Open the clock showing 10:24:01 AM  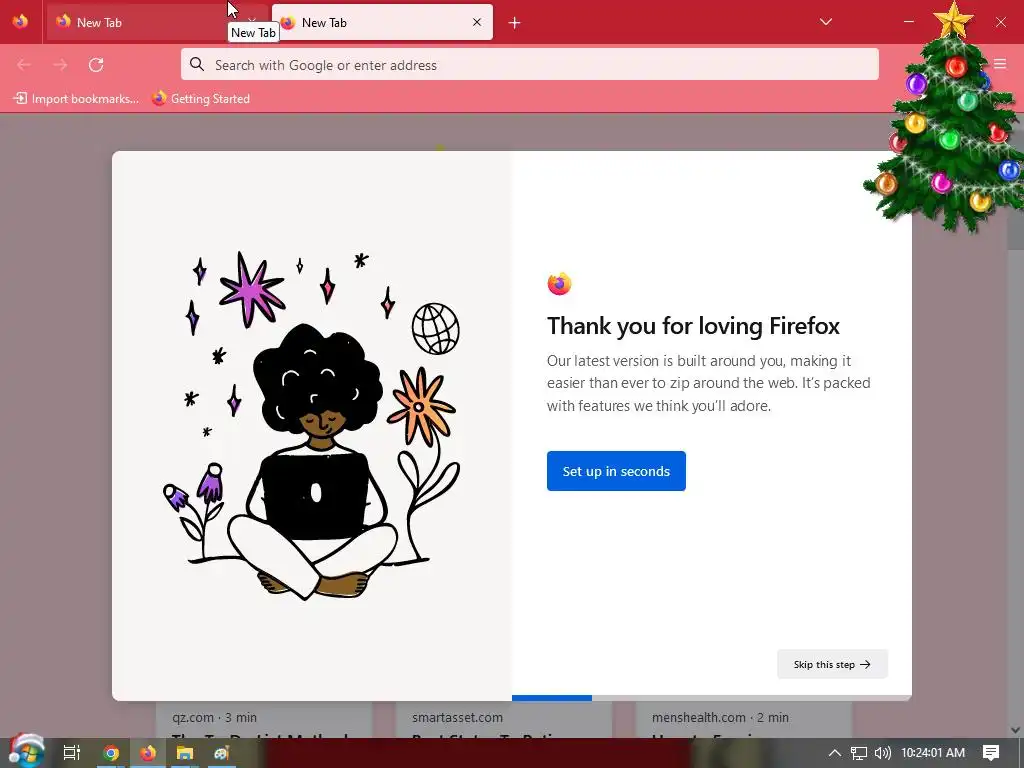tap(933, 753)
